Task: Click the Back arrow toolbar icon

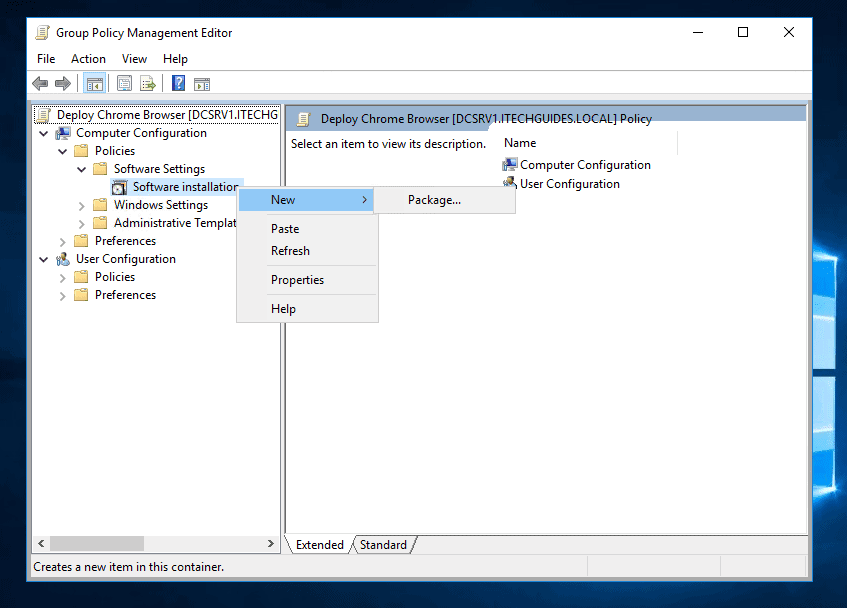Action: 40,84
